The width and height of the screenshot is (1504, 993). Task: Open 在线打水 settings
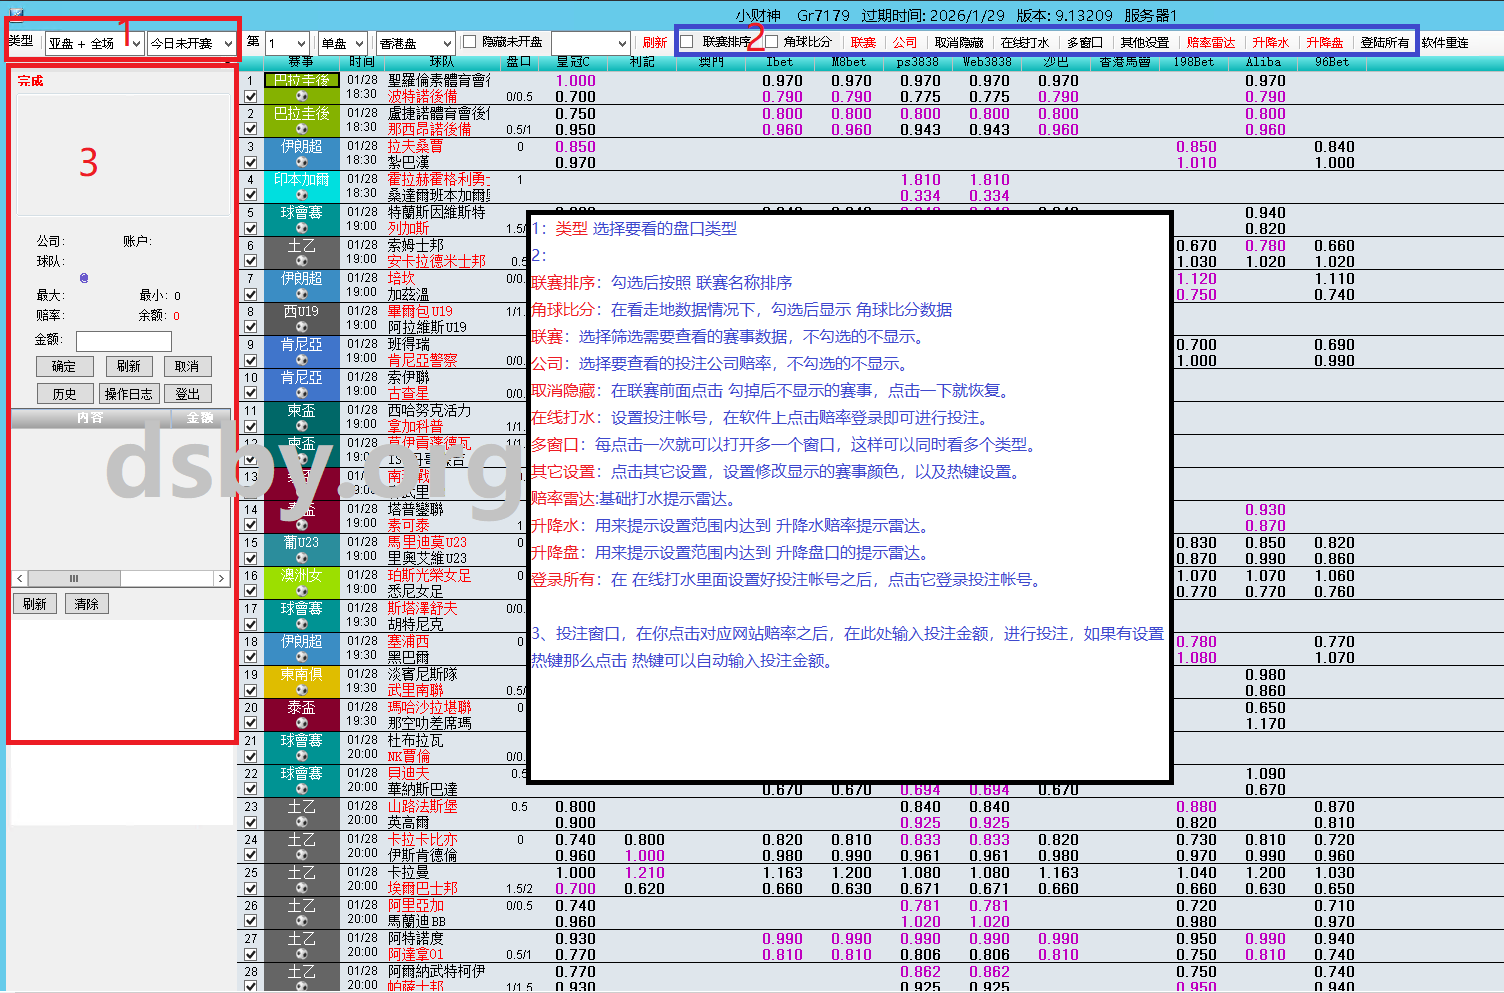[x=1025, y=43]
